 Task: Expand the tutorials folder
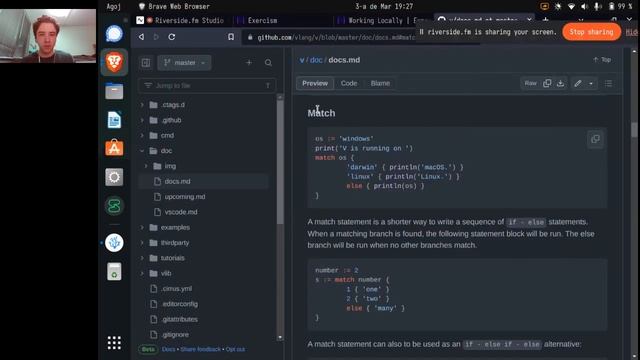click(142, 258)
